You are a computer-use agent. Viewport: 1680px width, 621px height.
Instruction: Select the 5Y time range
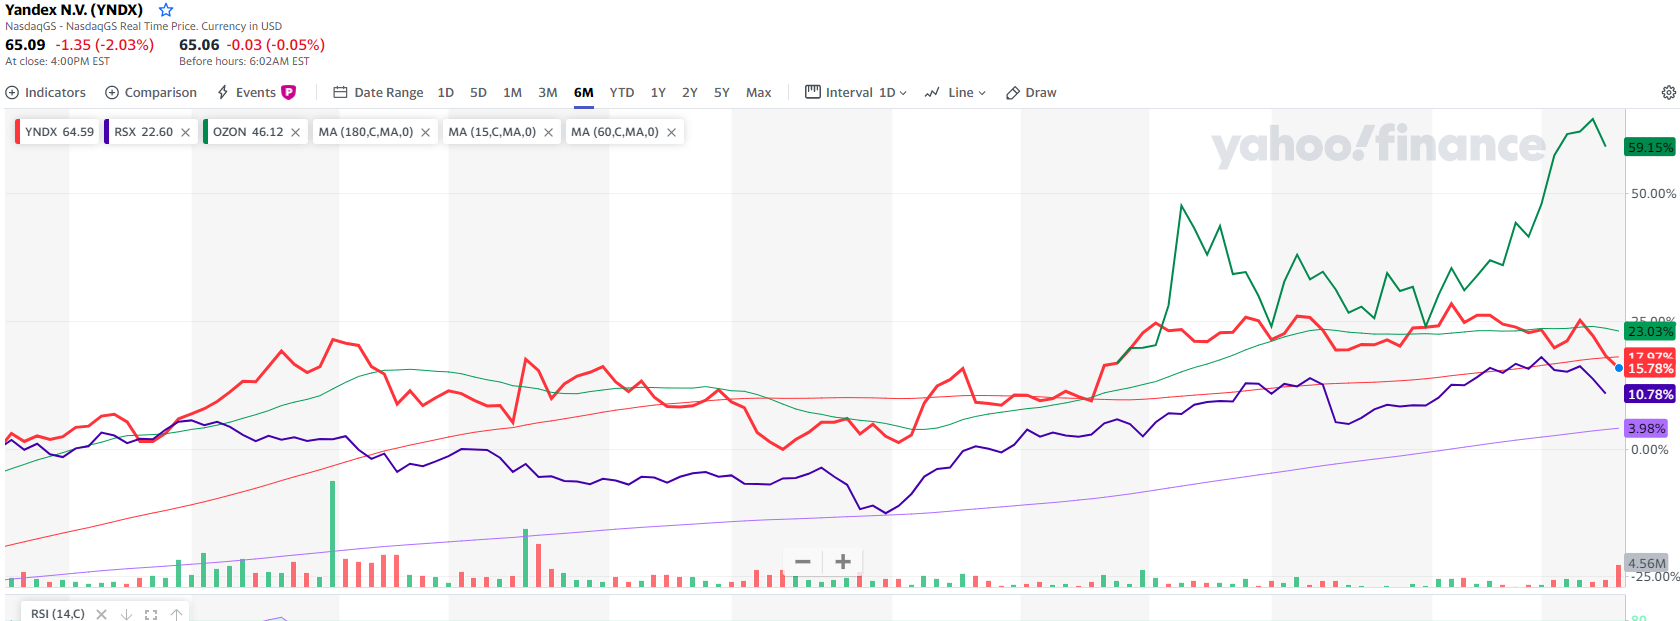(722, 92)
